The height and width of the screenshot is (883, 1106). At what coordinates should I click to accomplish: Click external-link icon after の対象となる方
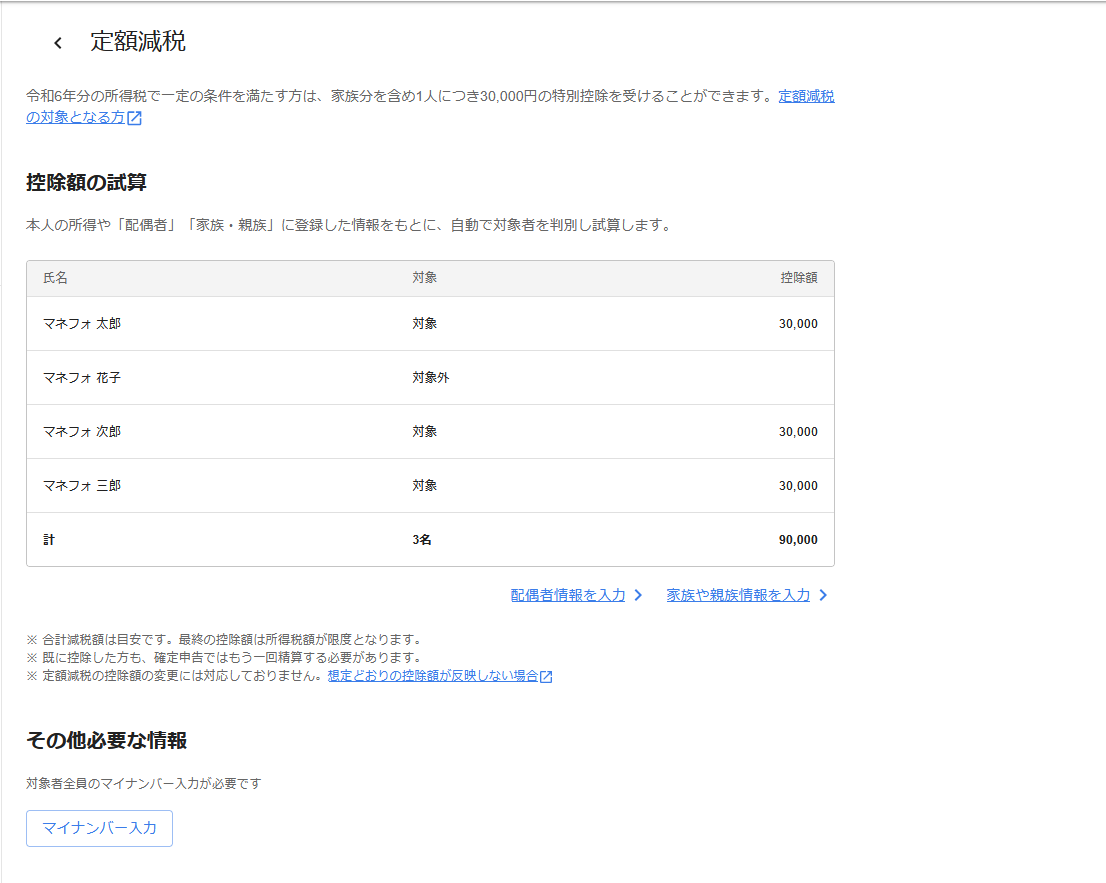tap(134, 118)
